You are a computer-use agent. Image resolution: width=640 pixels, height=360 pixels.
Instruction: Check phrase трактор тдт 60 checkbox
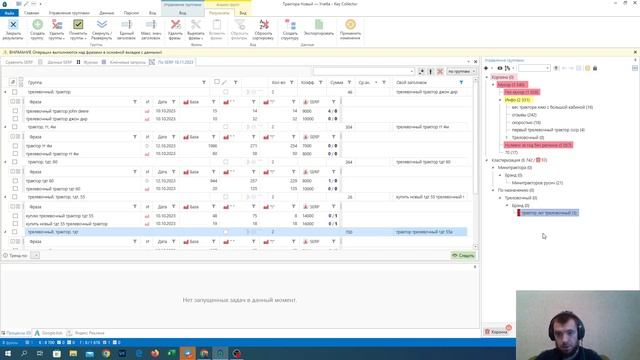(15, 181)
